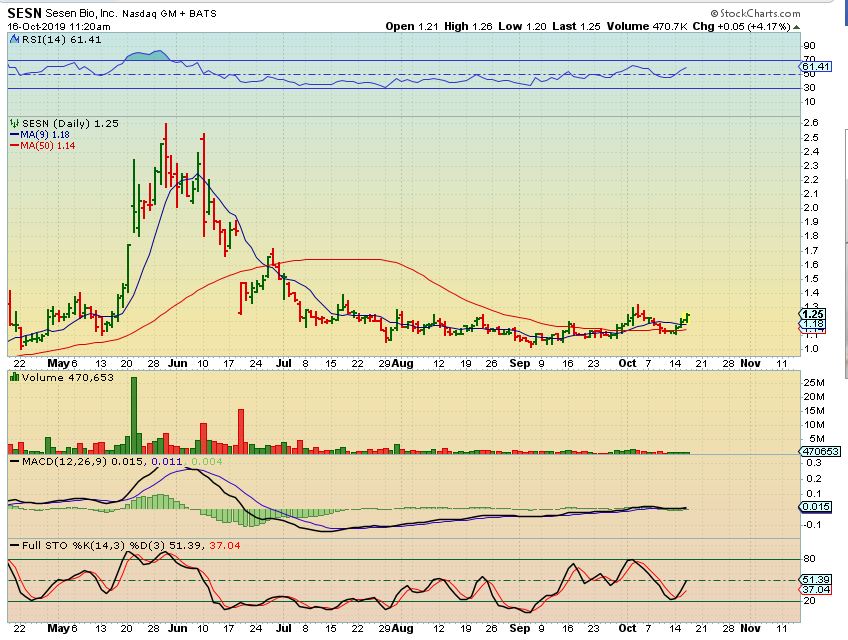Click the 0.015 MACD value tag

pos(816,506)
